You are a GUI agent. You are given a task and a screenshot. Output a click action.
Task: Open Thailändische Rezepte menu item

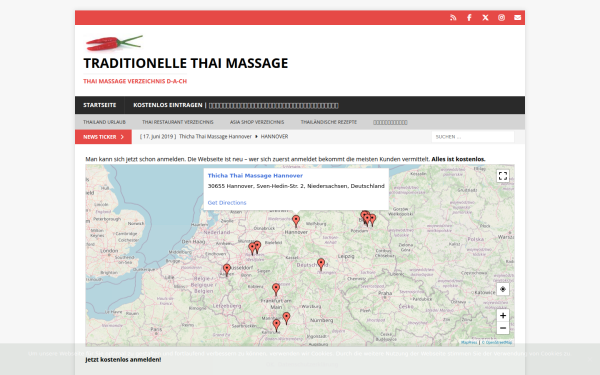[329, 122]
